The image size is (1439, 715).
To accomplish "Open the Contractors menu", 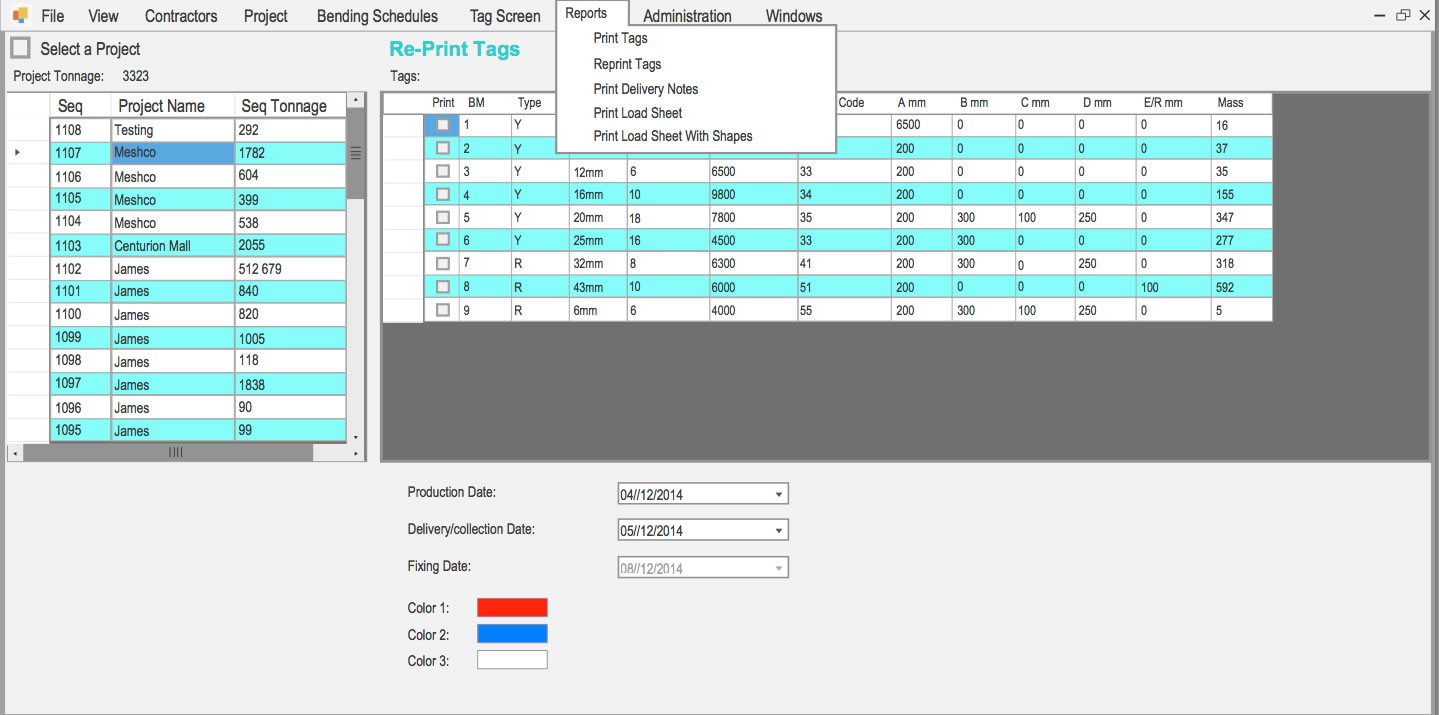I will click(180, 15).
